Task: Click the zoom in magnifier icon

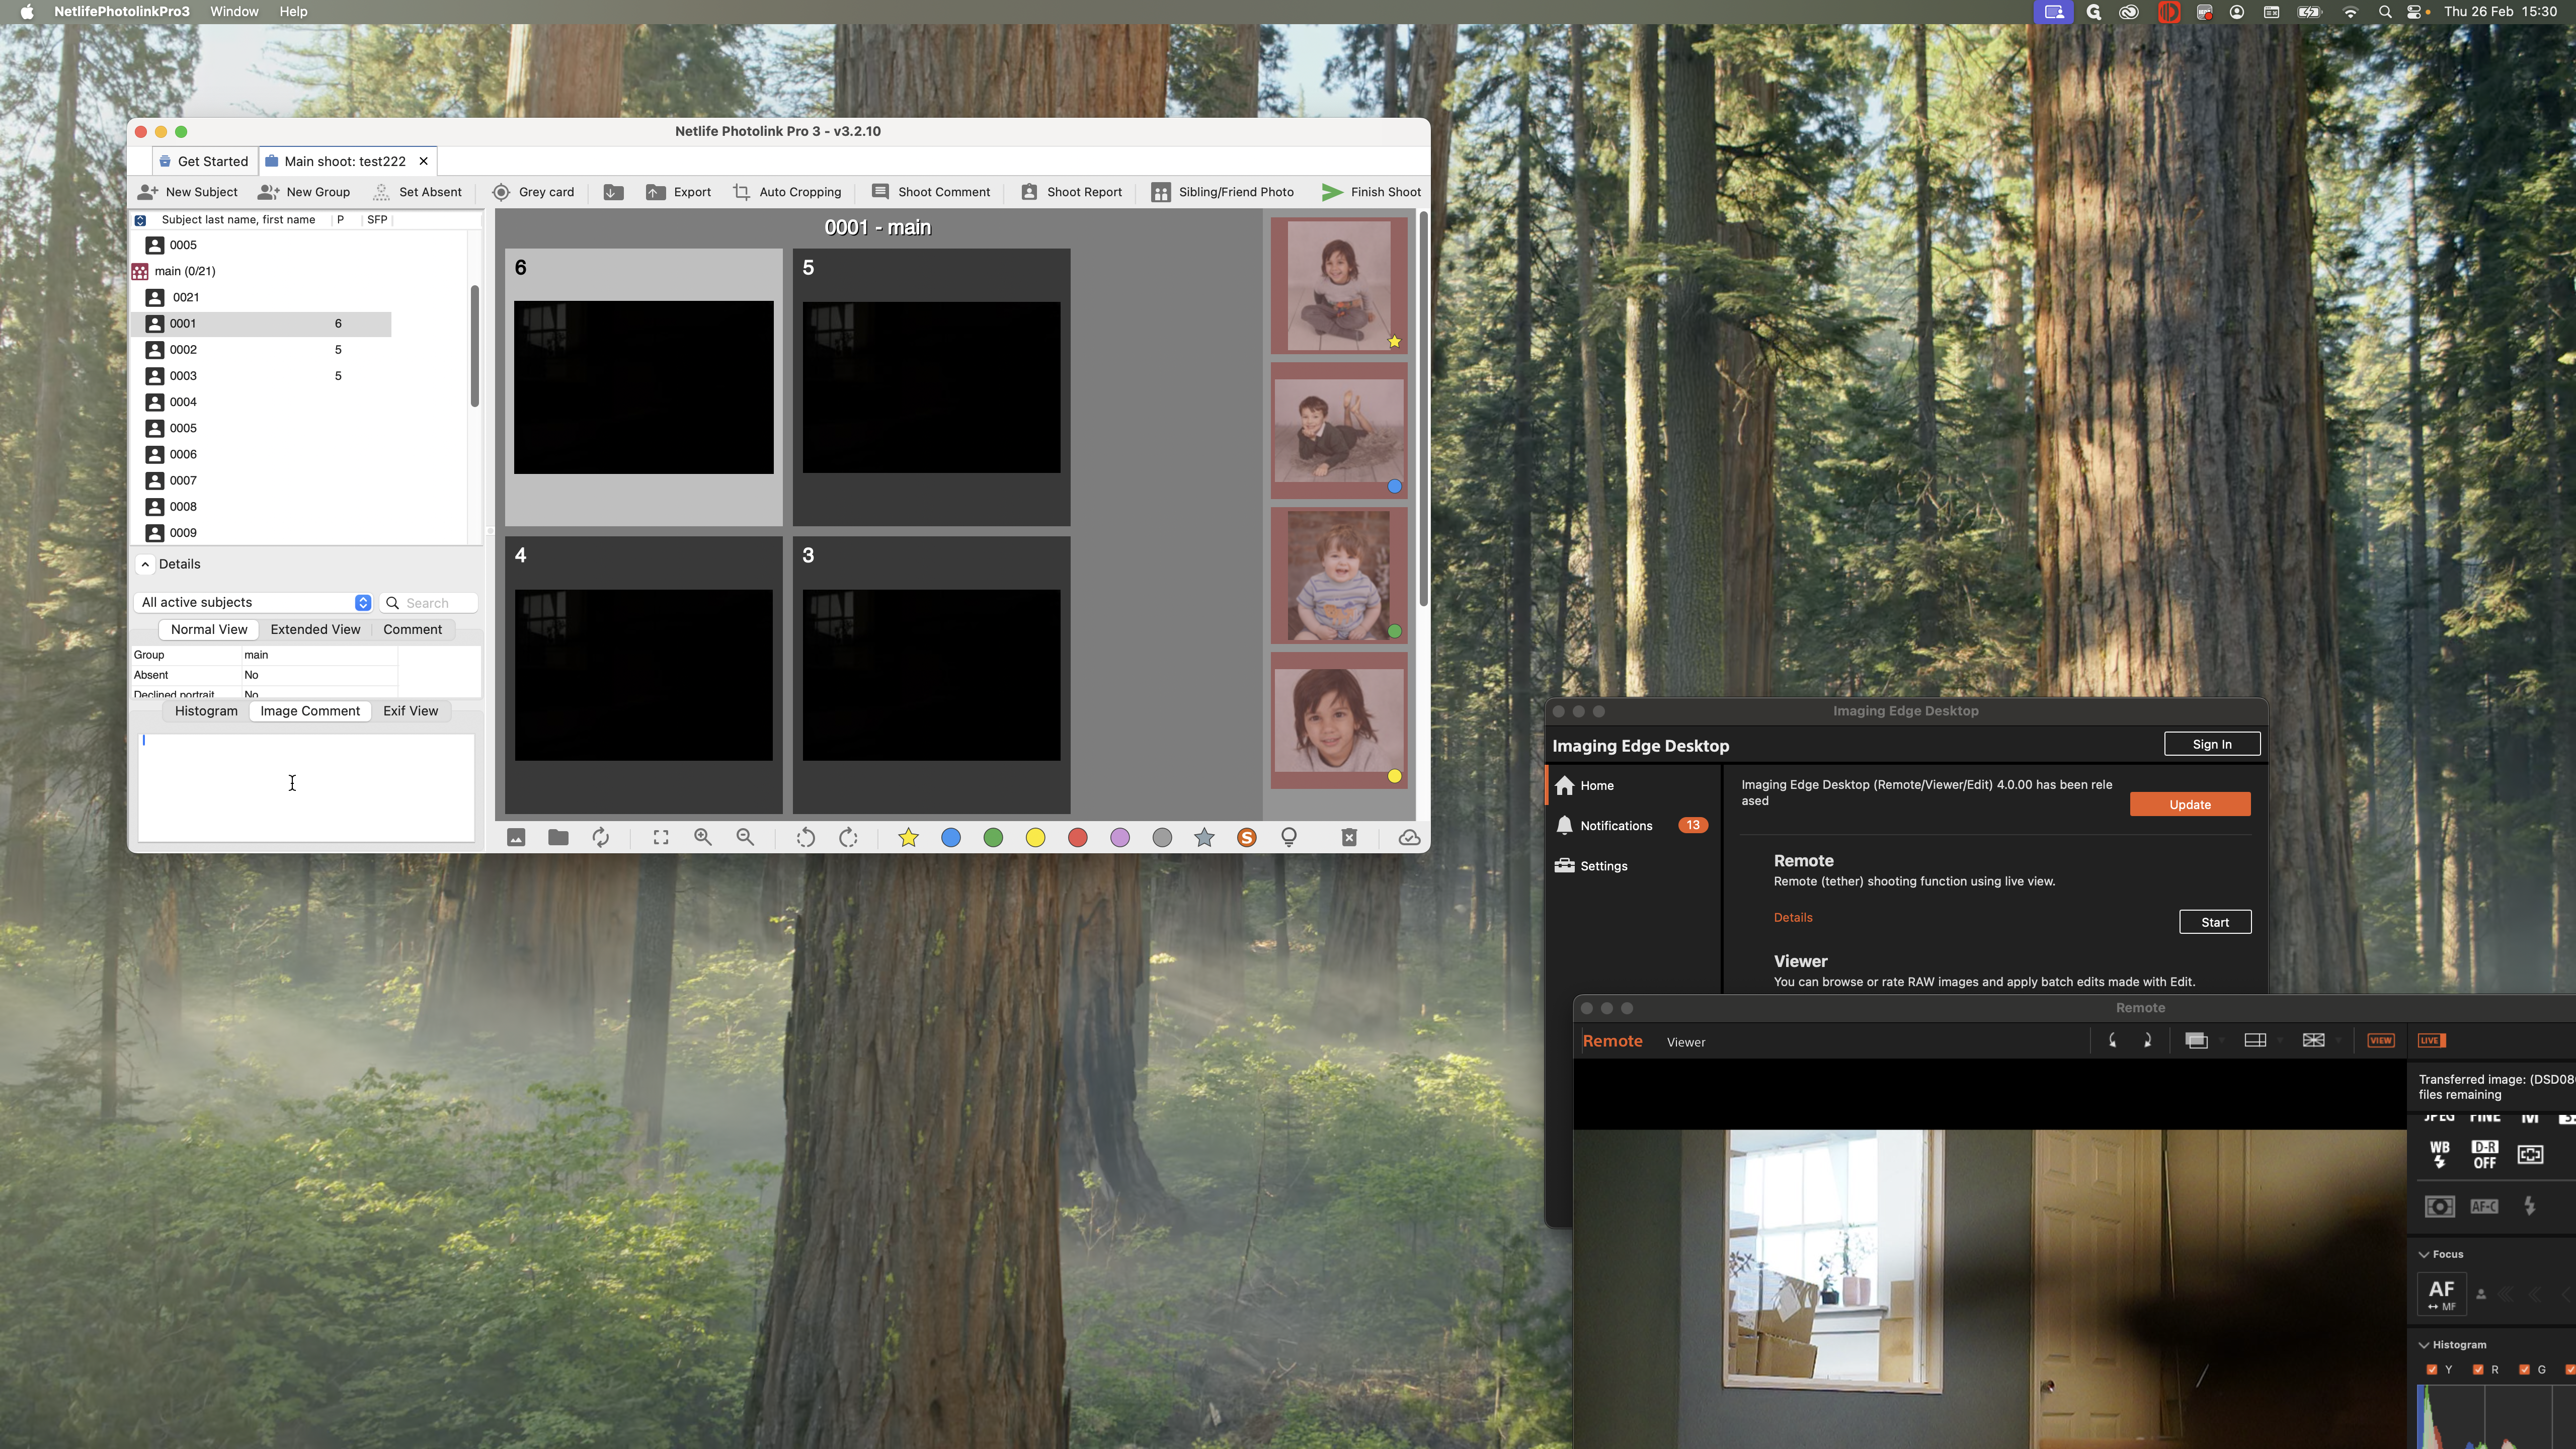Action: 703,838
